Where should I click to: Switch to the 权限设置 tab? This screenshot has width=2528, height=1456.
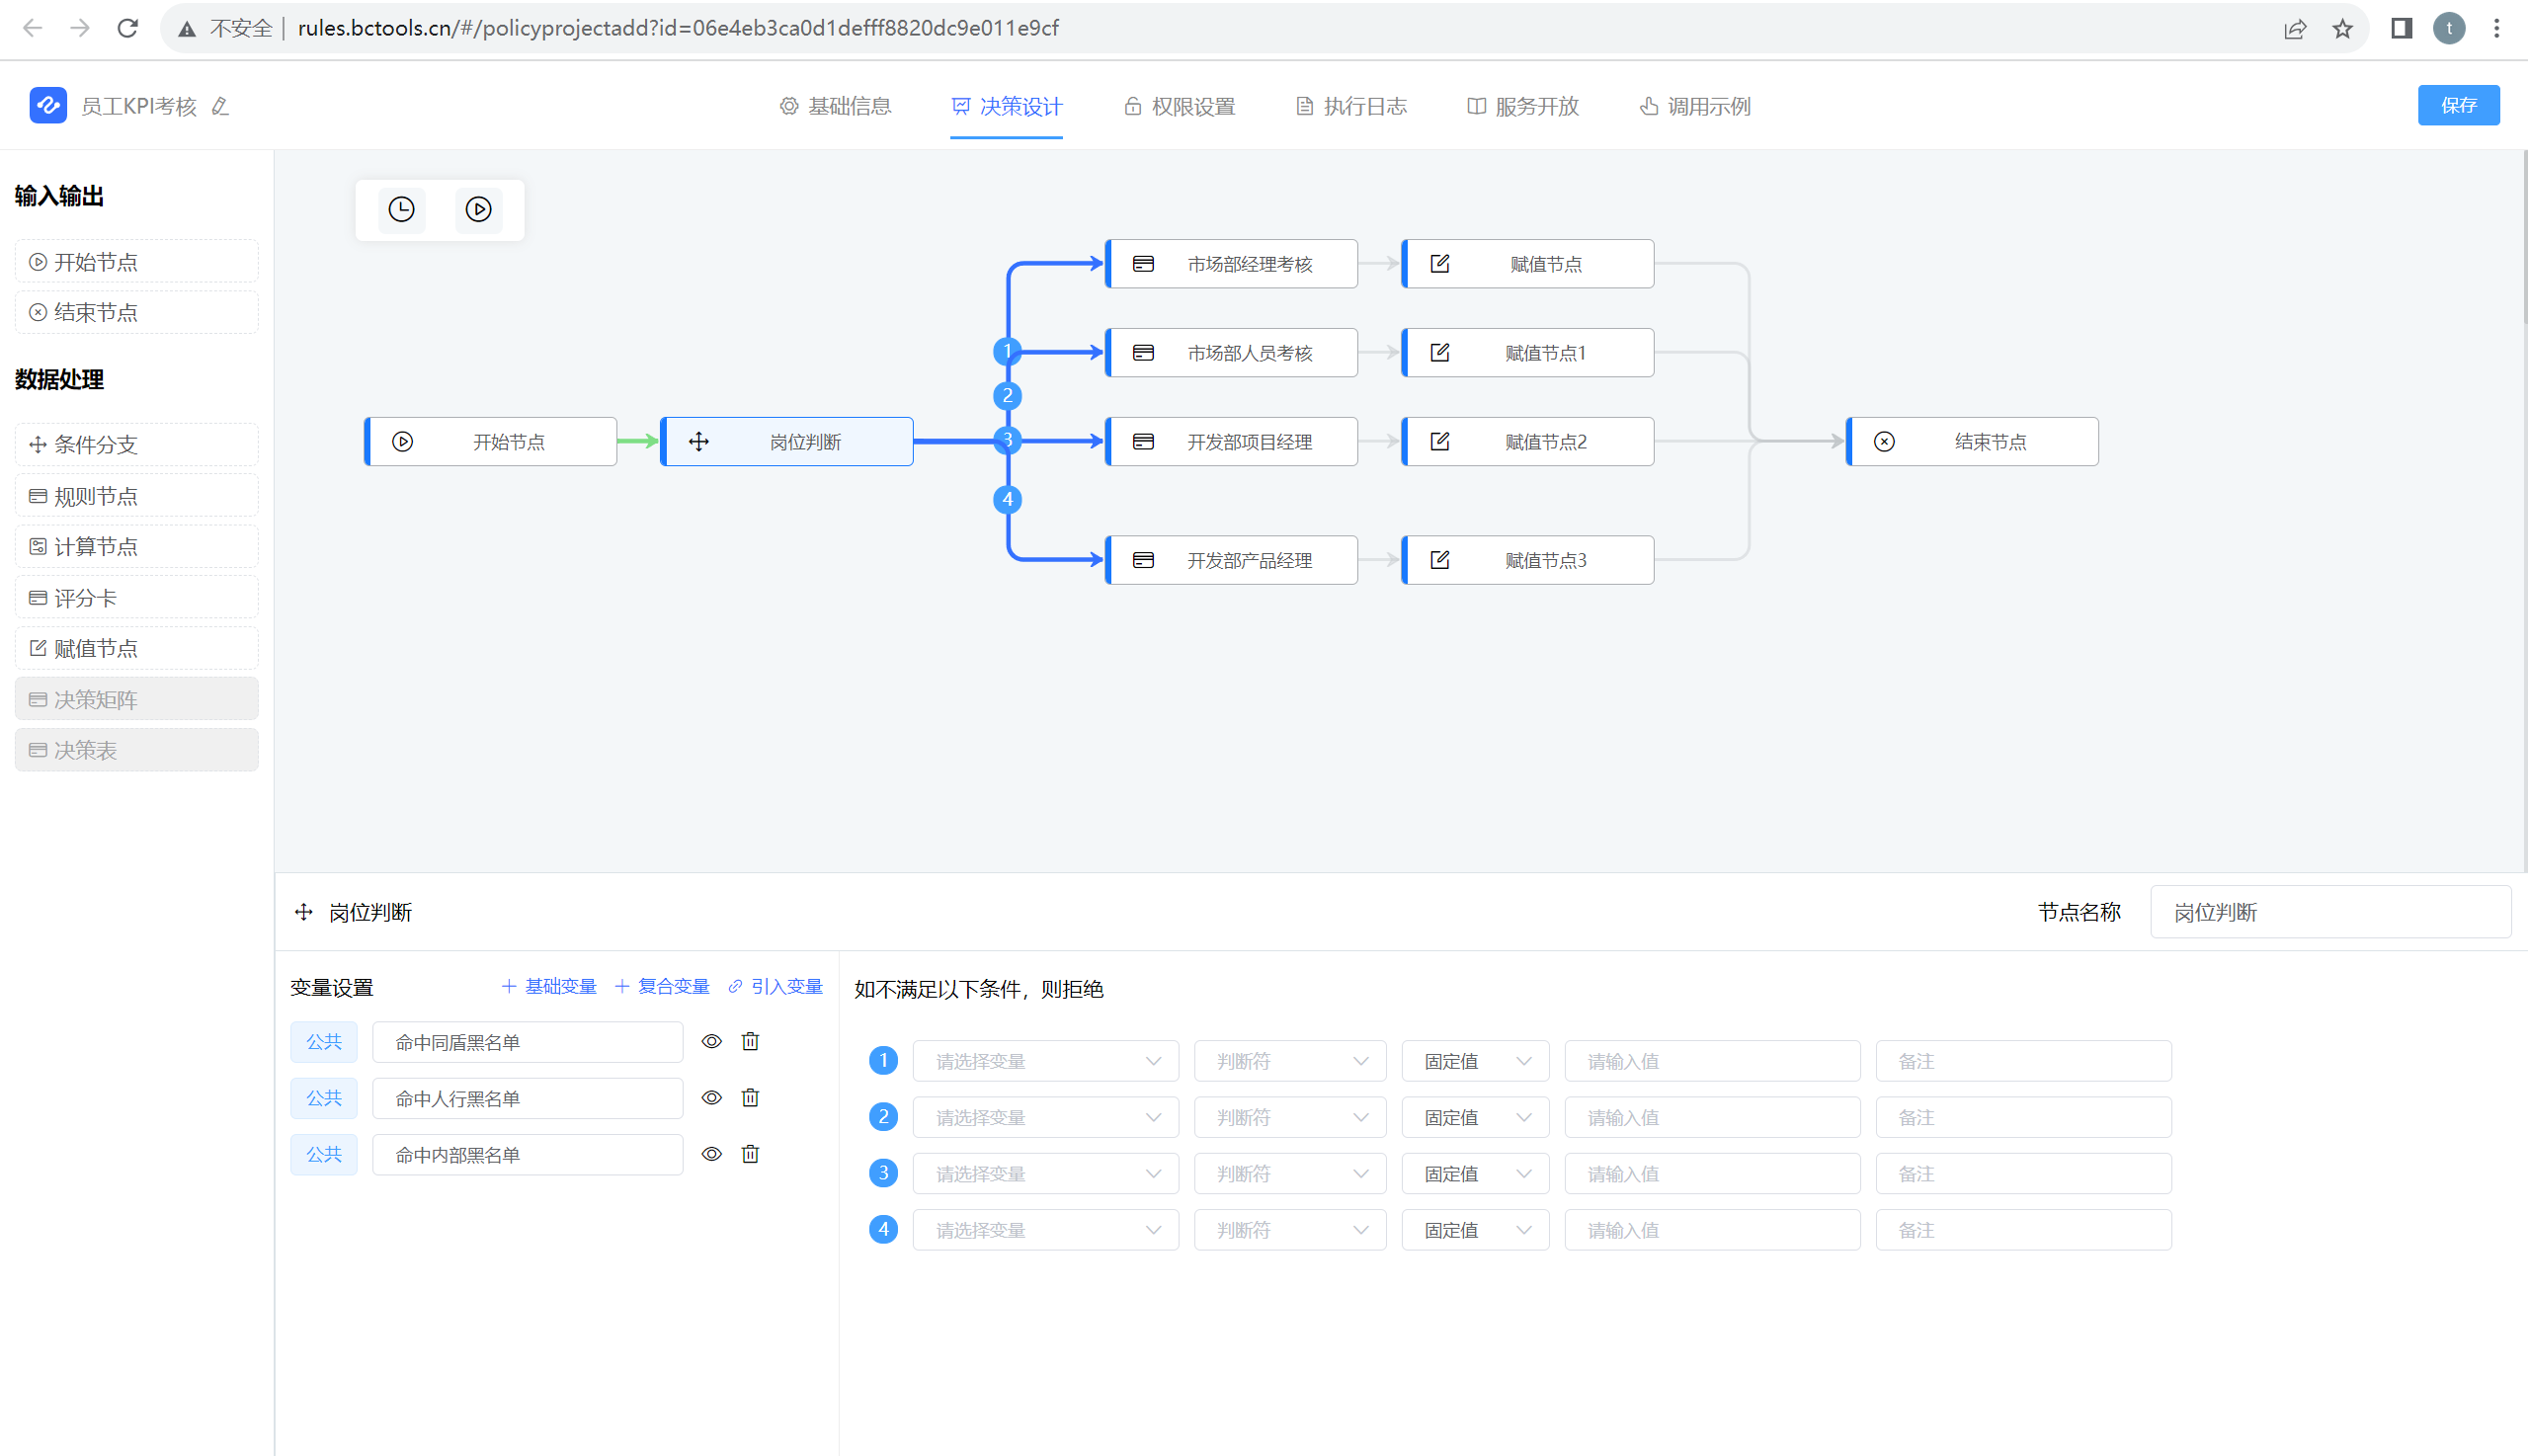click(x=1180, y=106)
